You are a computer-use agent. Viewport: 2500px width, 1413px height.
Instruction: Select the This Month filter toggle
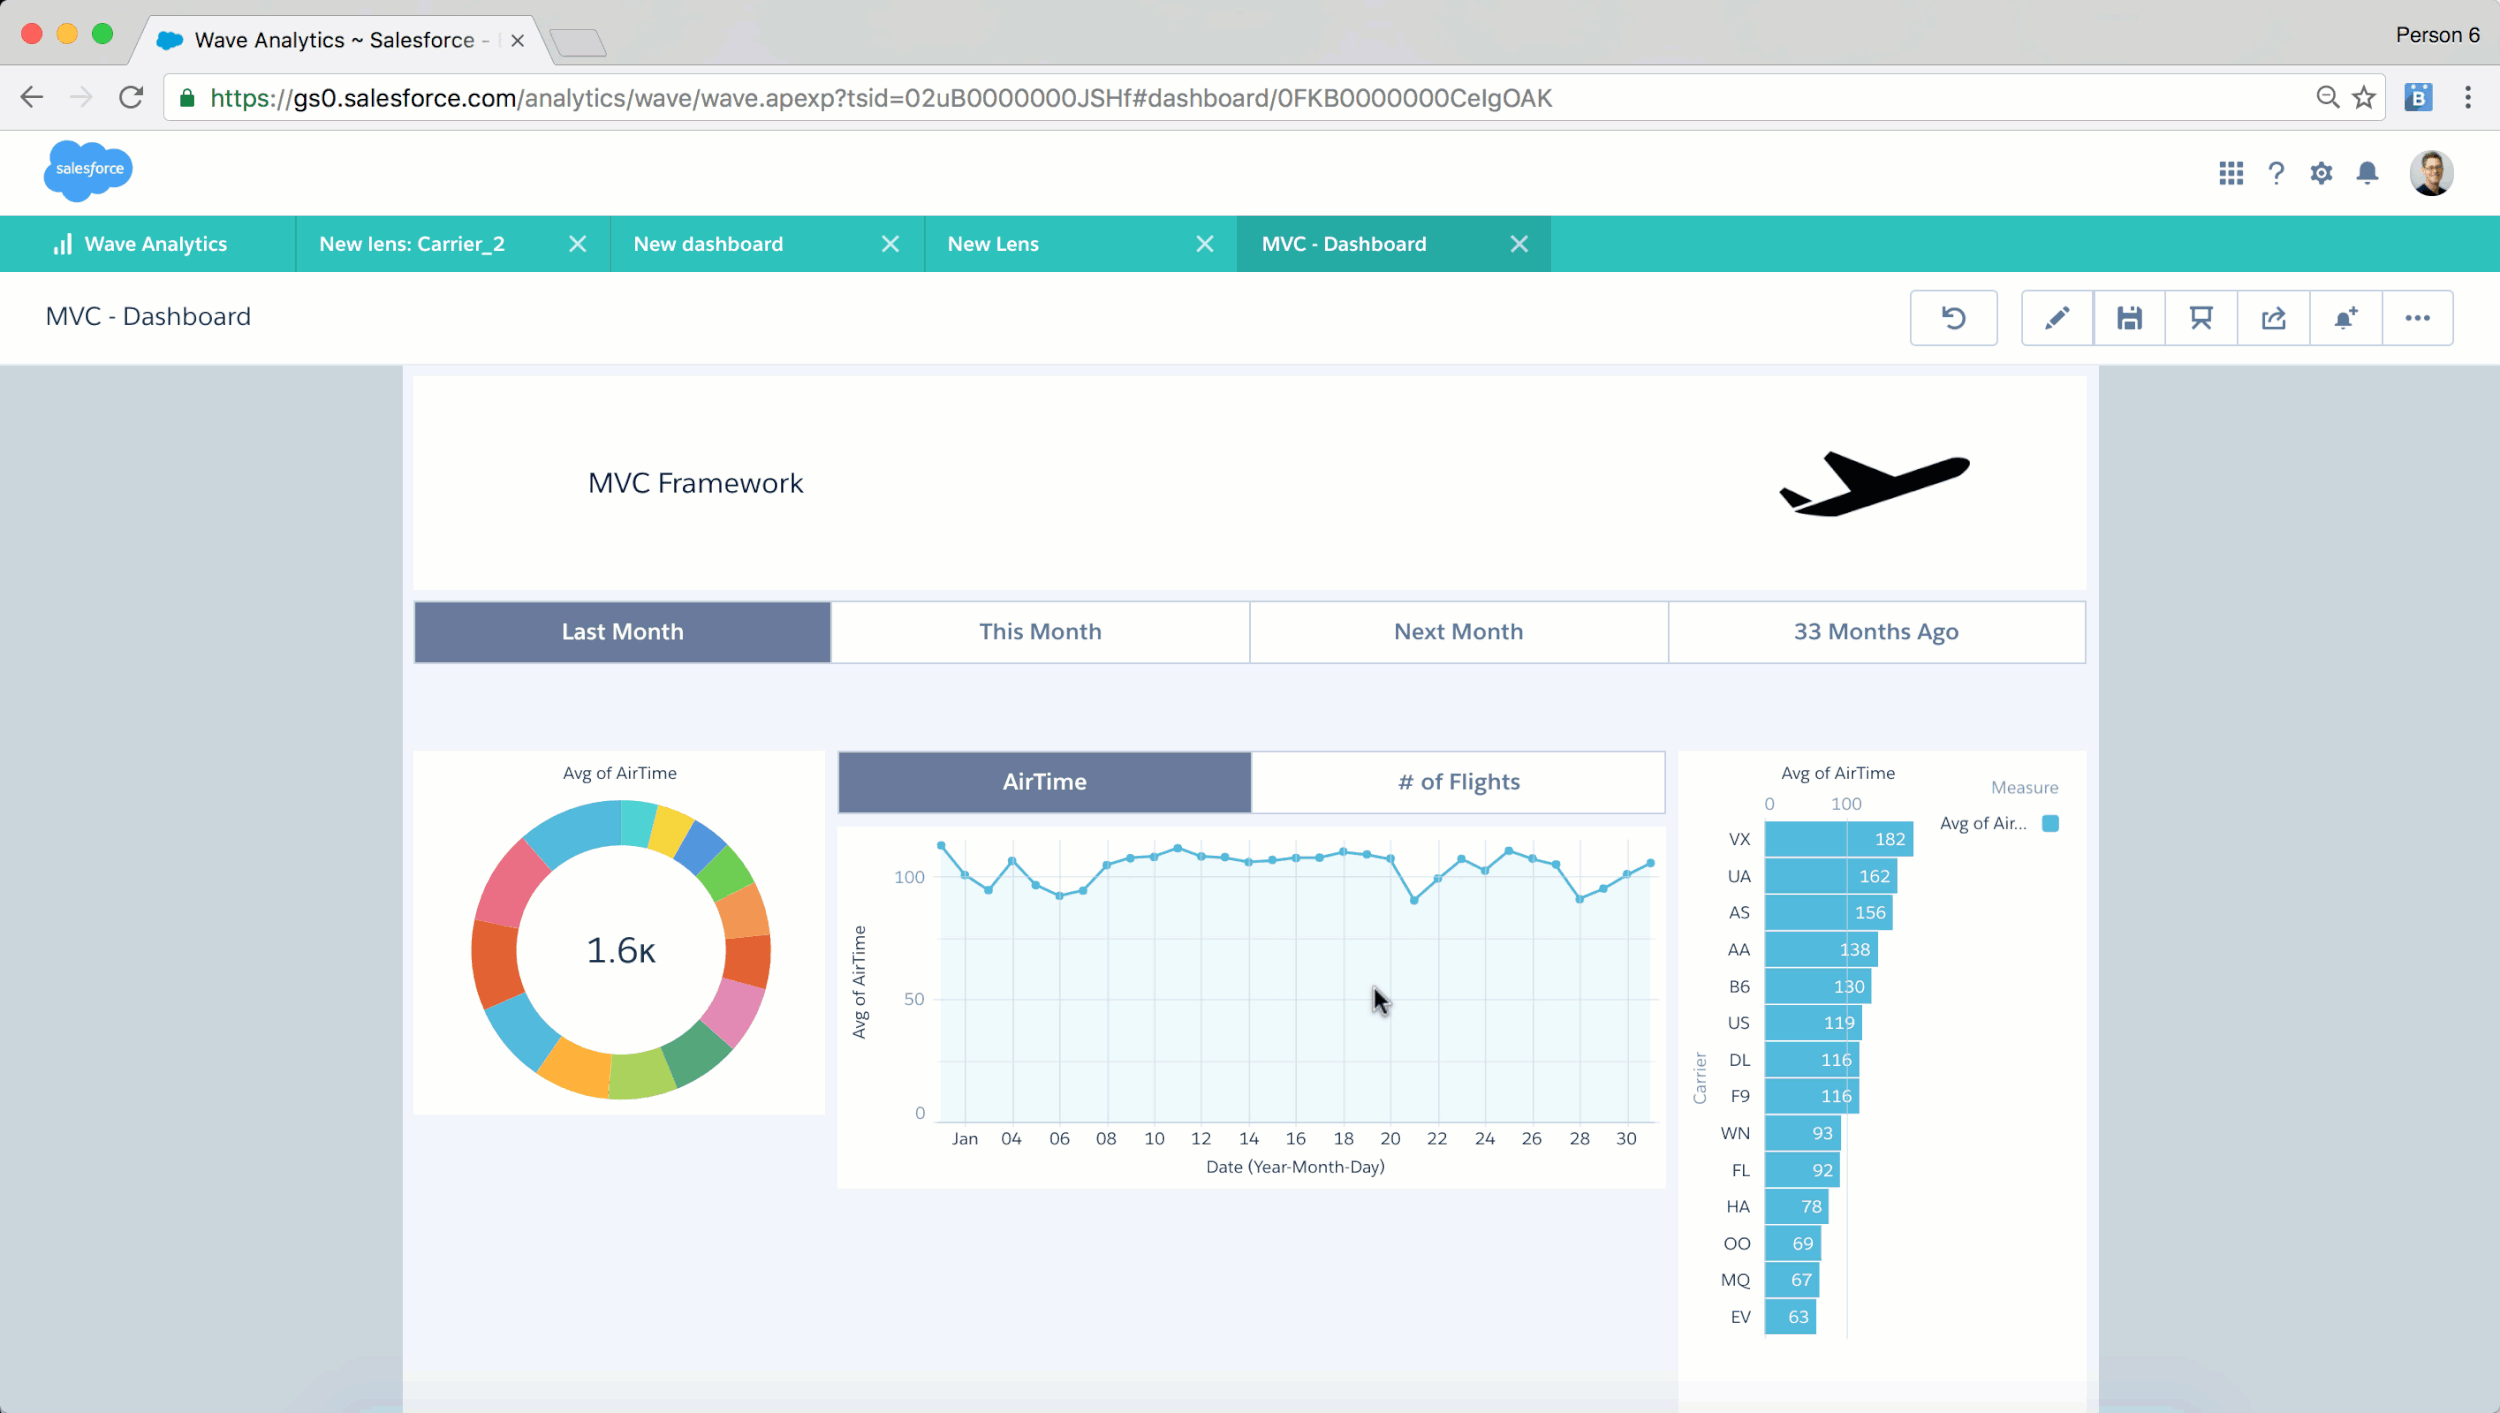1040,632
